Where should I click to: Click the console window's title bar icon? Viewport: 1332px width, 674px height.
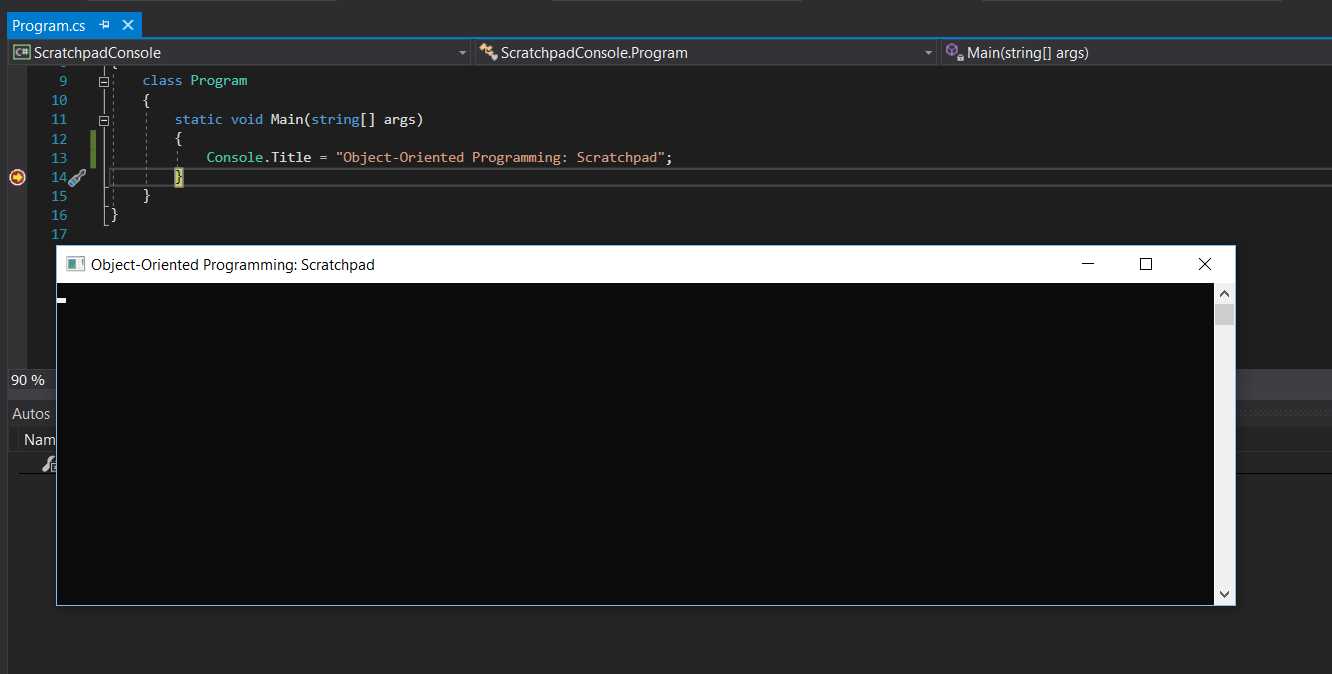pos(75,264)
